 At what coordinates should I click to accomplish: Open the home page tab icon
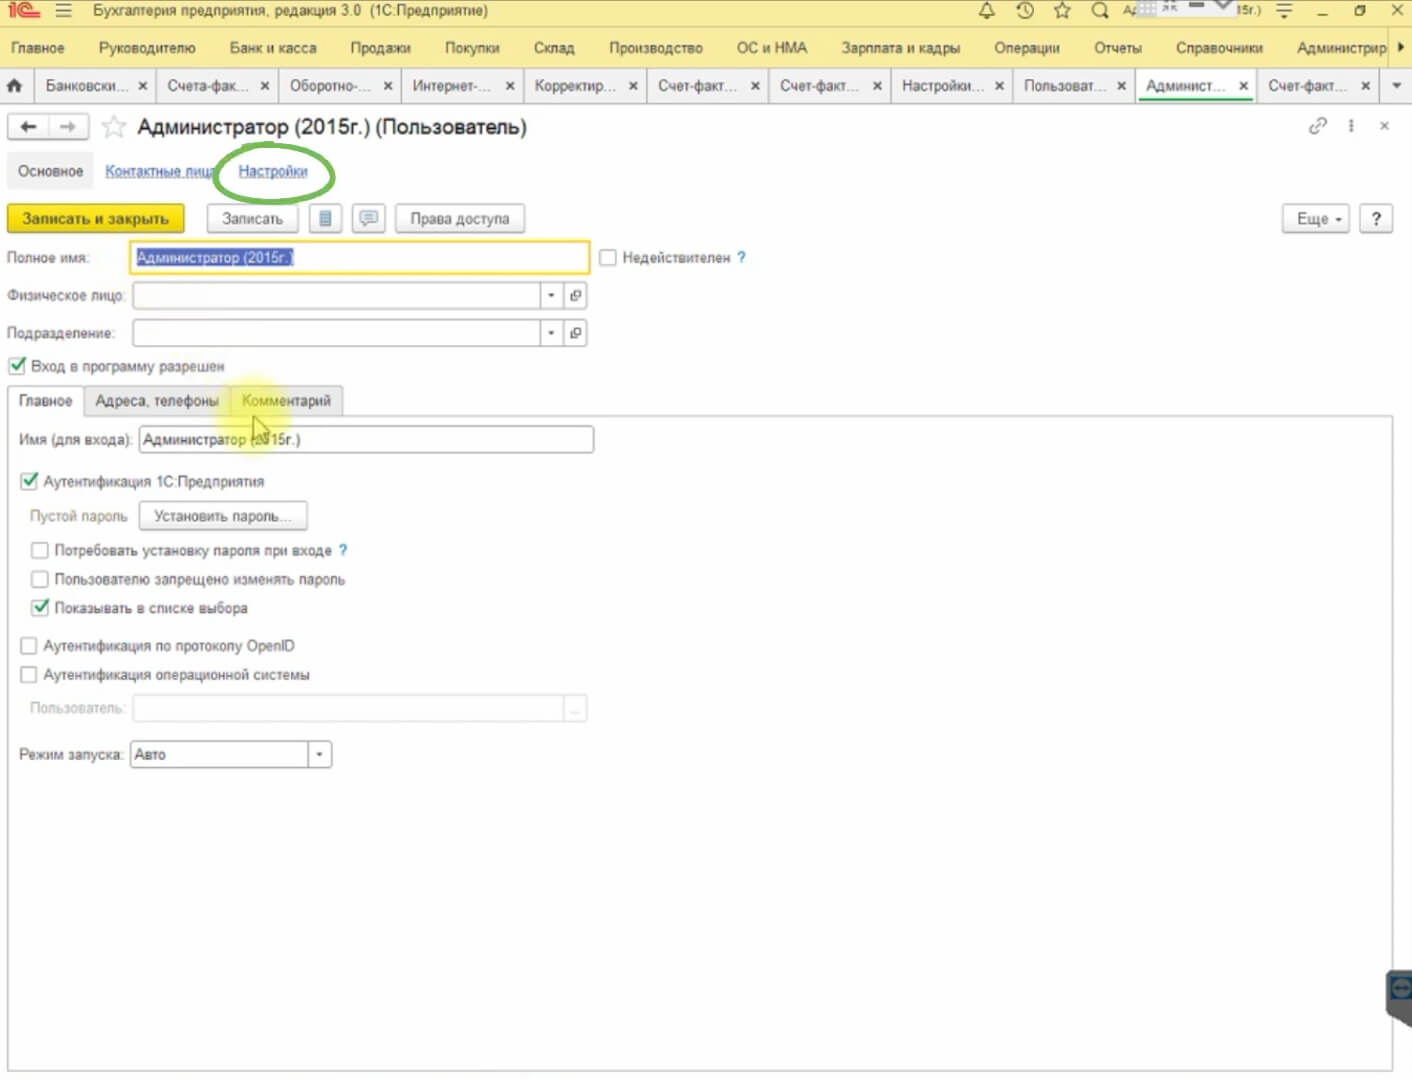tap(14, 86)
